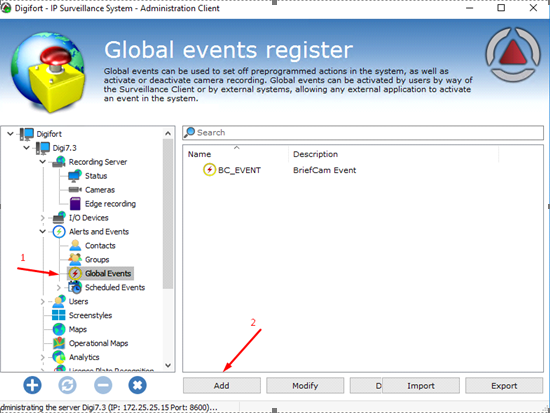The image size is (550, 413).
Task: Click the Scheduled Events calendar icon
Action: (75, 287)
